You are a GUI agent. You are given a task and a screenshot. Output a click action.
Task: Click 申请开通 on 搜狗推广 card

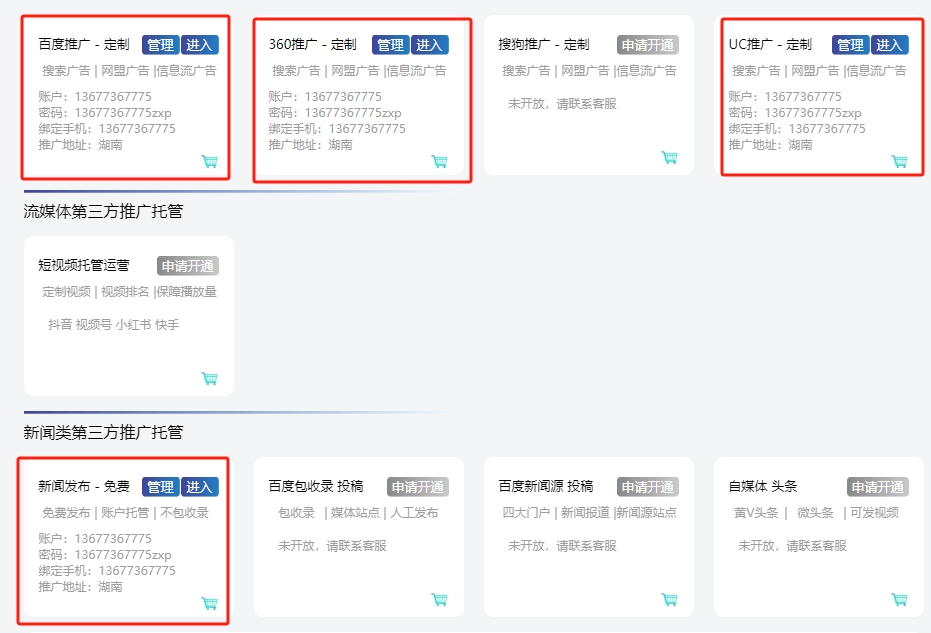point(648,45)
